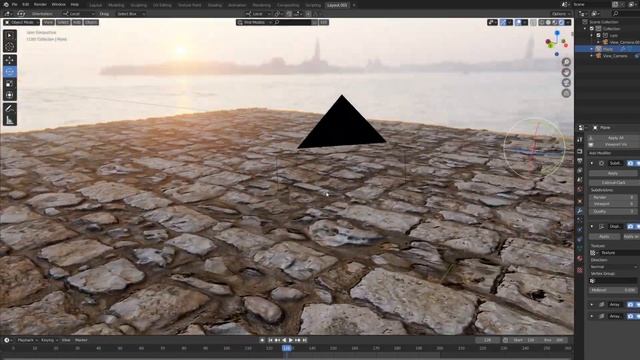Switch to rendered viewport shading
Viewport: 640px width, 360px height.
click(561, 22)
